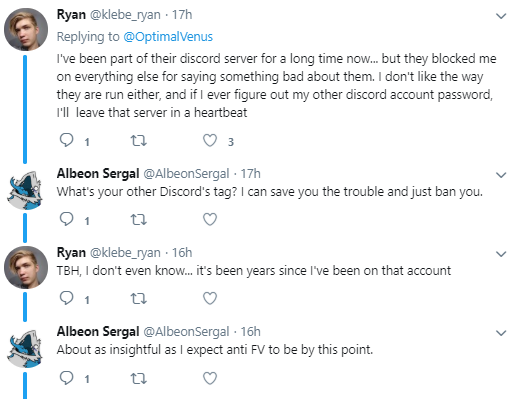Reply to Ryan's "TBH, I don't even know" tweet
Viewport: 525px width, 399px height.
[x=66, y=298]
